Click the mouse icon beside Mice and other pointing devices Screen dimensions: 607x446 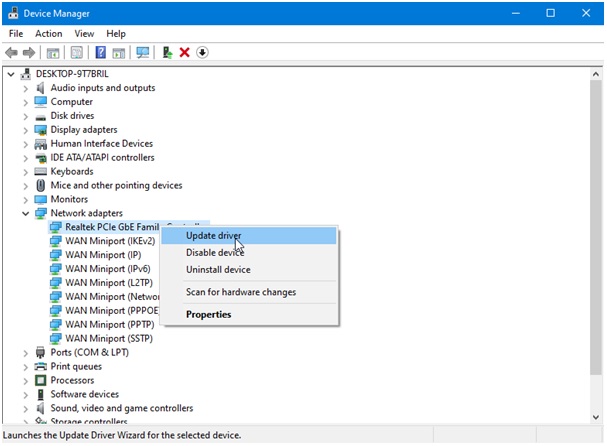(40, 185)
